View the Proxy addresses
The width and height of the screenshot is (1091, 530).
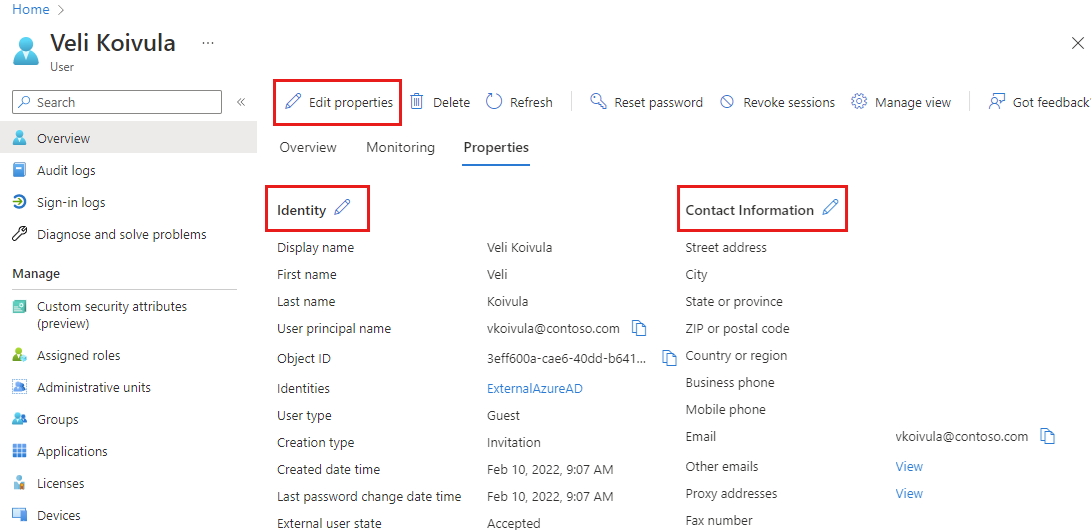tap(909, 493)
